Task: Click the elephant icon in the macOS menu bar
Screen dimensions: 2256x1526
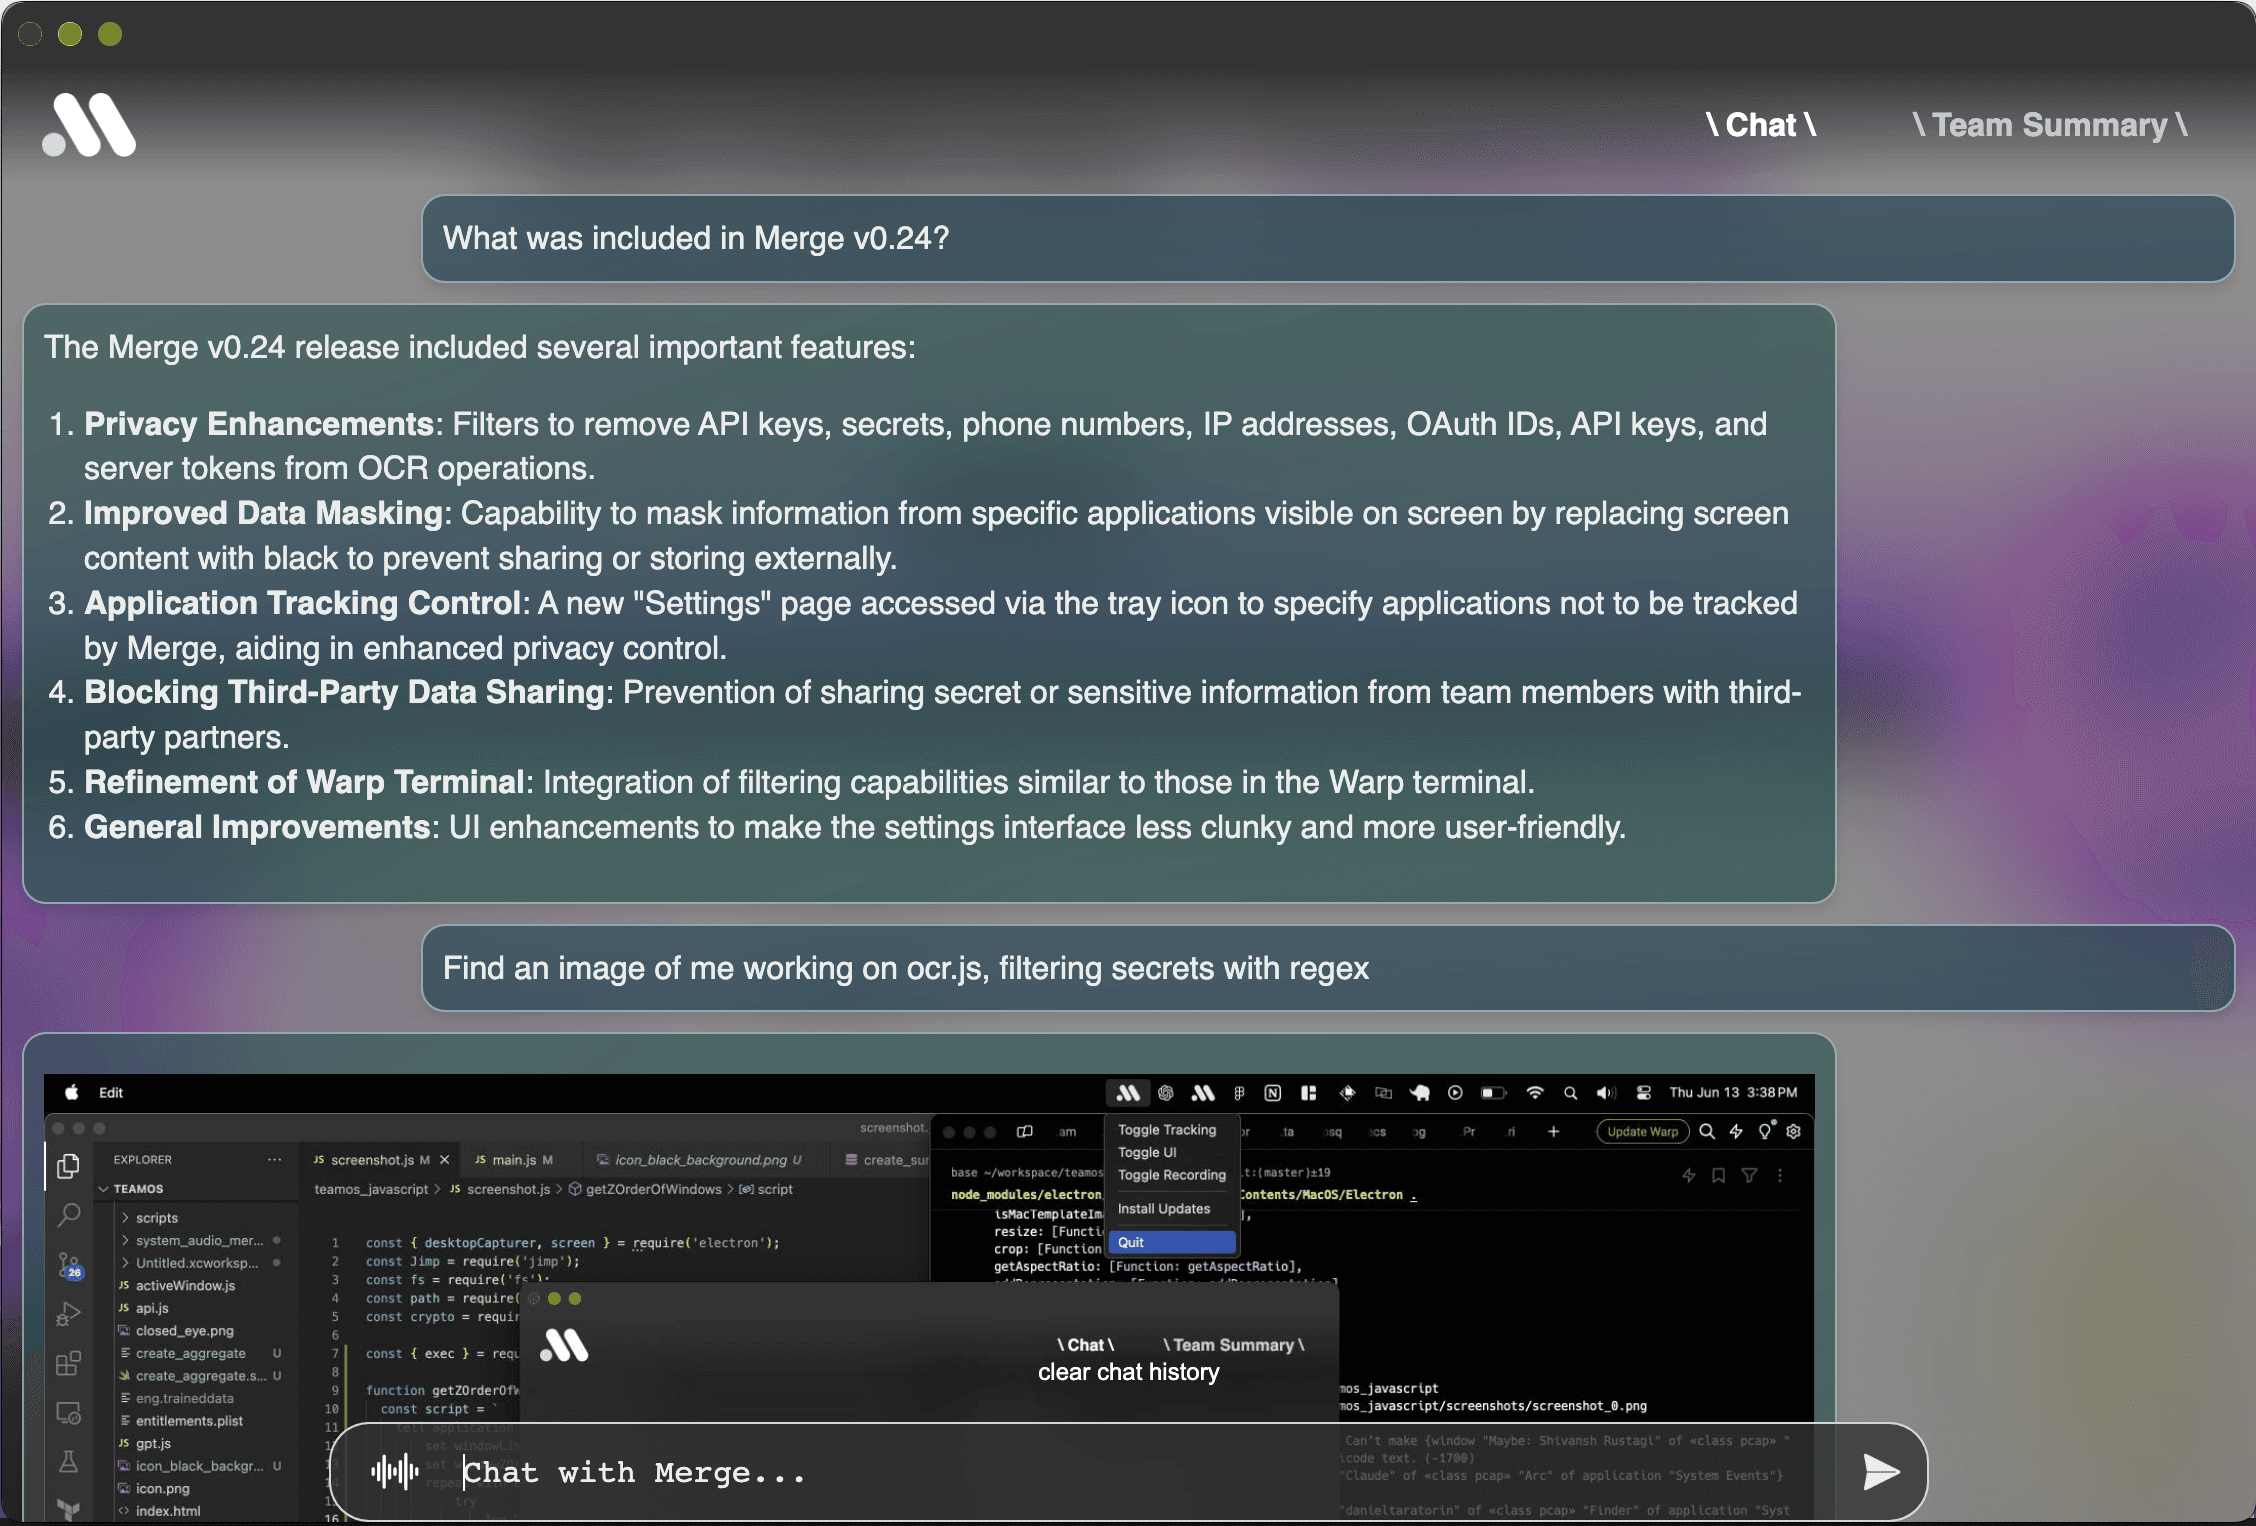Action: pos(1420,1093)
